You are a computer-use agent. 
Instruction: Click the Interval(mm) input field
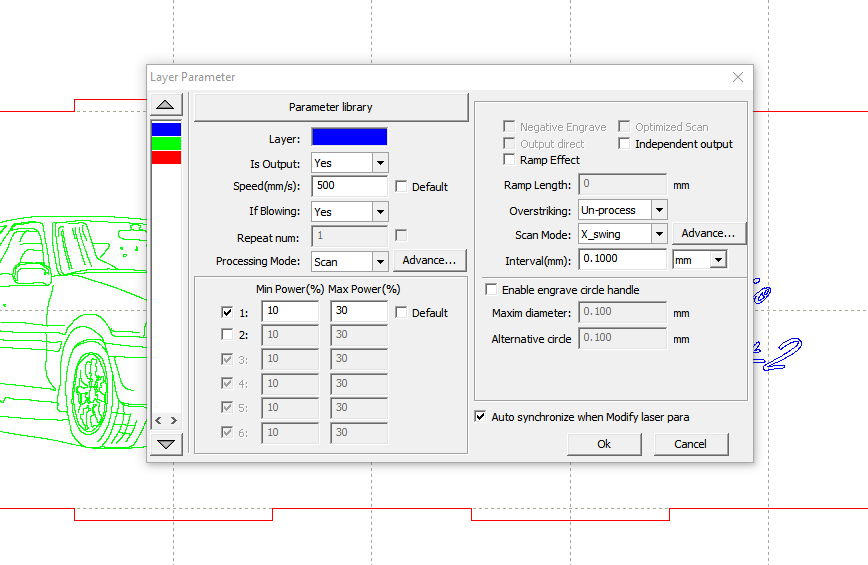622,259
